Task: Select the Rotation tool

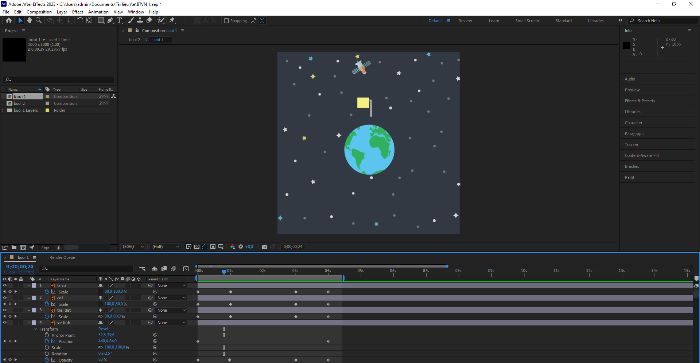Action: pyautogui.click(x=79, y=21)
